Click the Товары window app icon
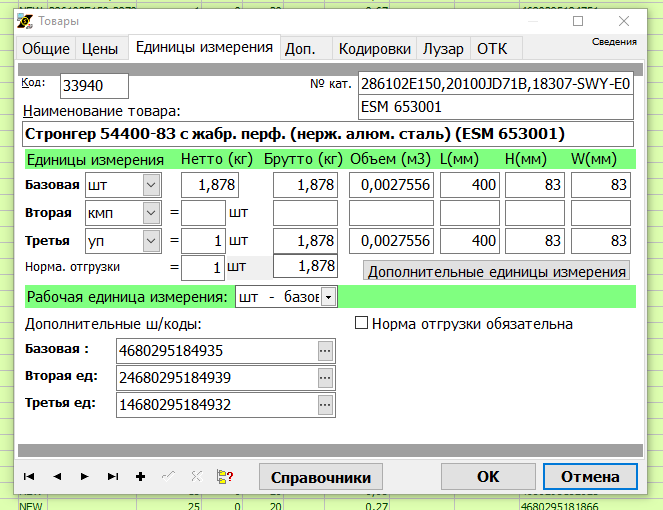 click(25, 21)
